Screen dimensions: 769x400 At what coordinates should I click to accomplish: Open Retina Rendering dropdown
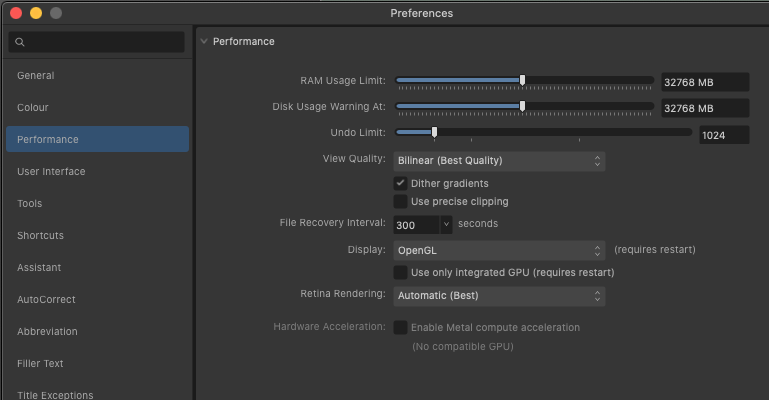coord(499,296)
